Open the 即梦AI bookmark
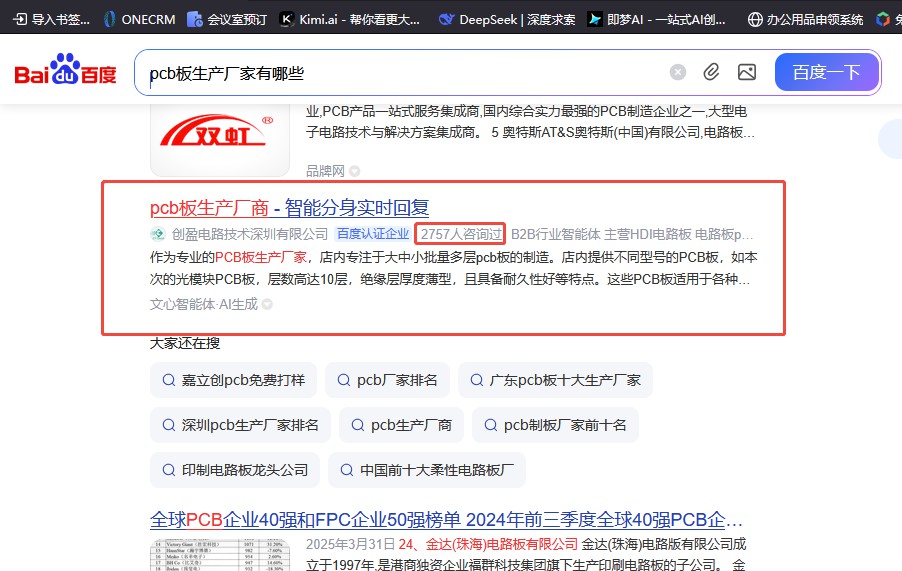 pos(658,18)
